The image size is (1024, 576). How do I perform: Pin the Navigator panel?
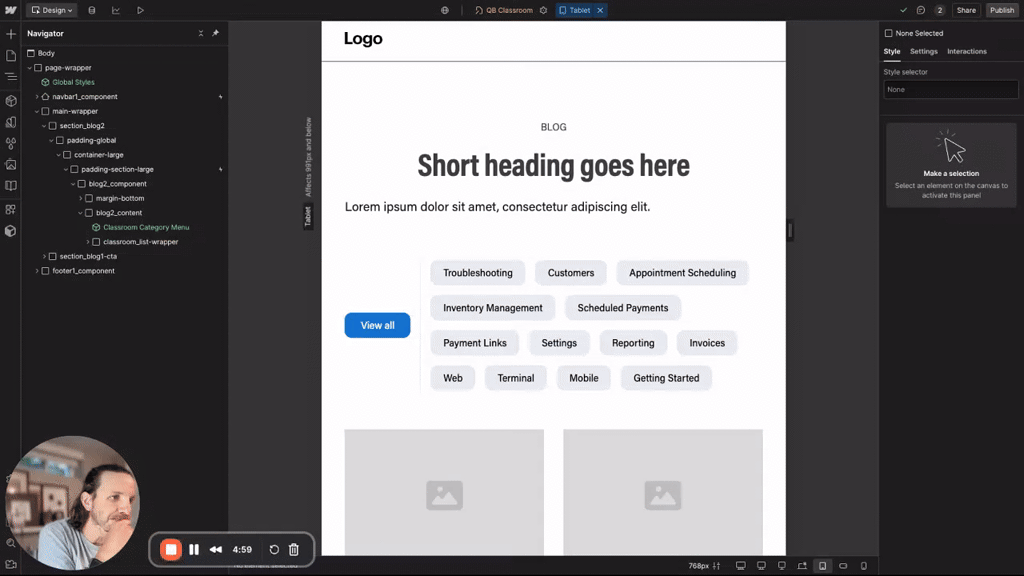(x=216, y=33)
